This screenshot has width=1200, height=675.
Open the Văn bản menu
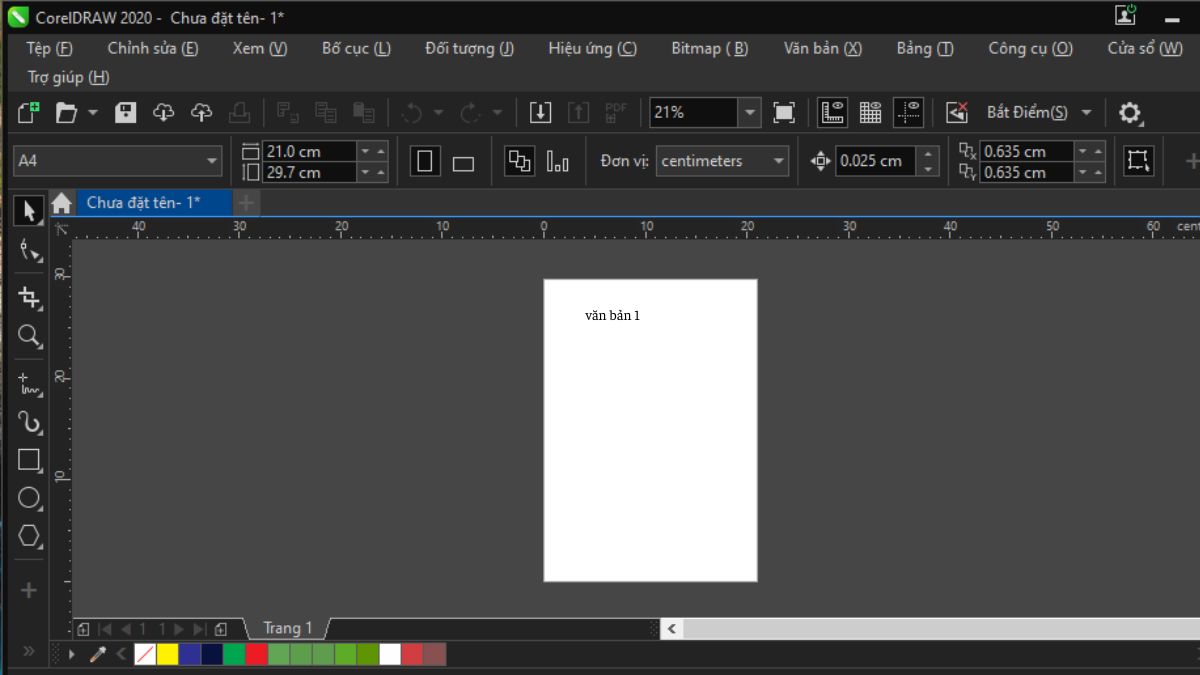click(823, 48)
